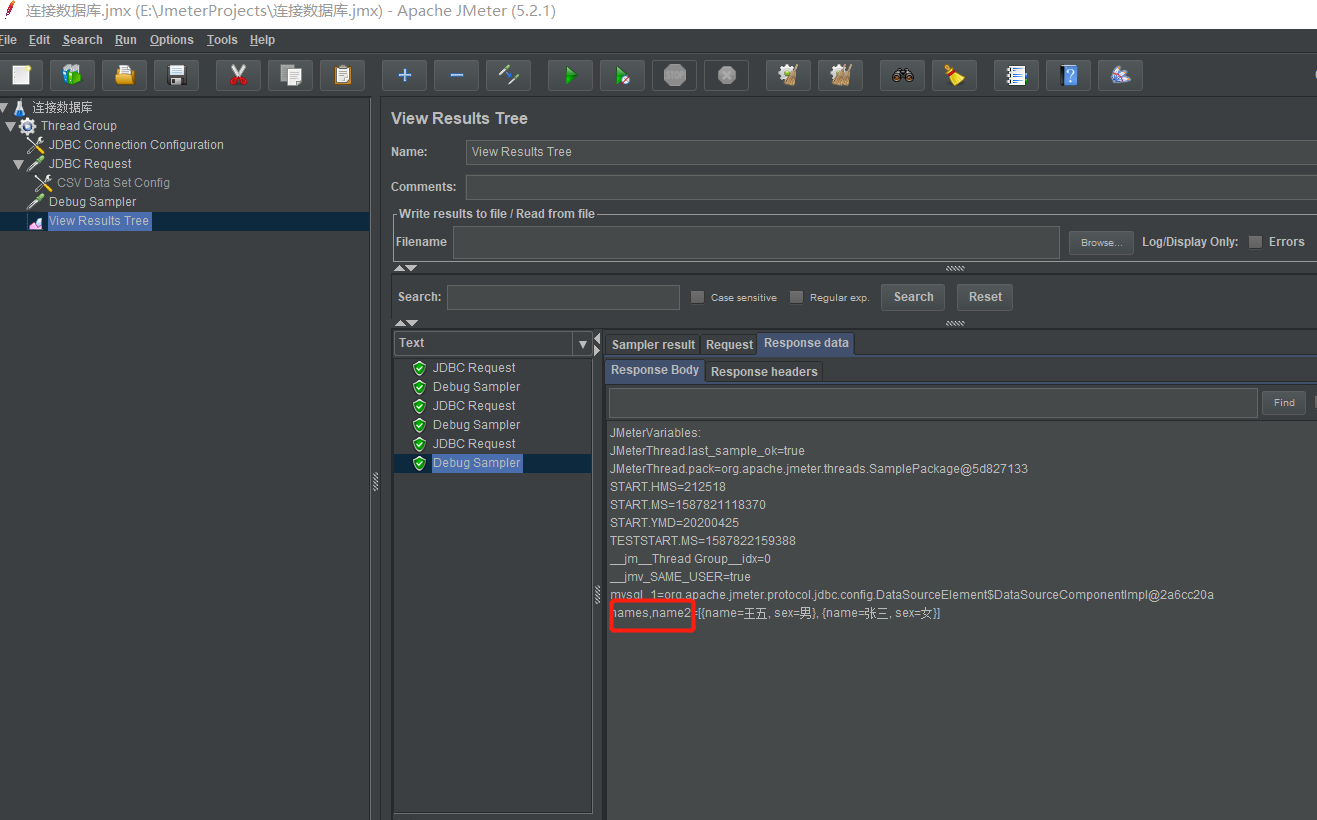
Task: Select the Response data tab
Action: click(806, 343)
